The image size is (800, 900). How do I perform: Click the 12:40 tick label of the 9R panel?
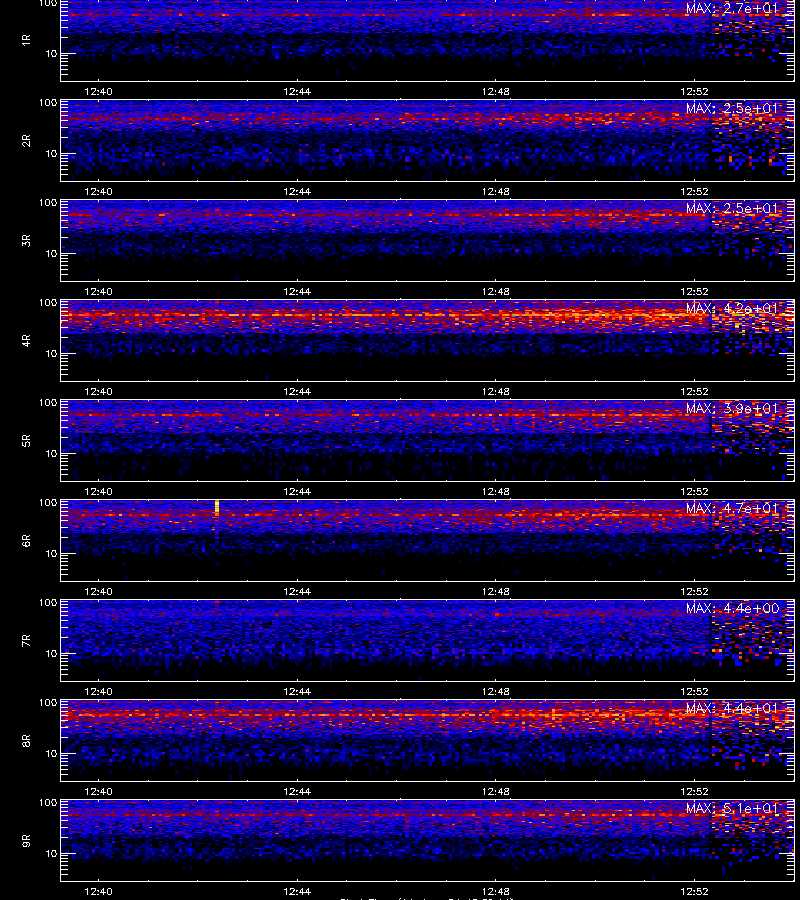click(x=98, y=891)
